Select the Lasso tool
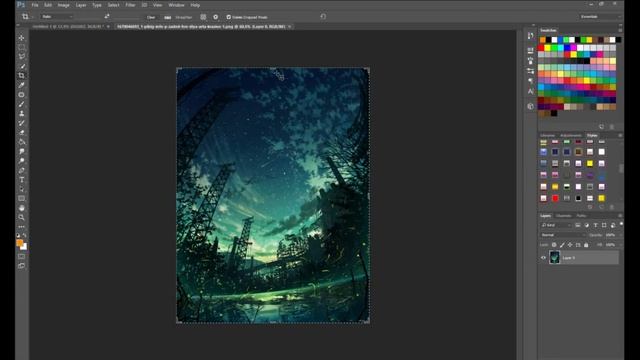The width and height of the screenshot is (640, 360). [x=22, y=56]
